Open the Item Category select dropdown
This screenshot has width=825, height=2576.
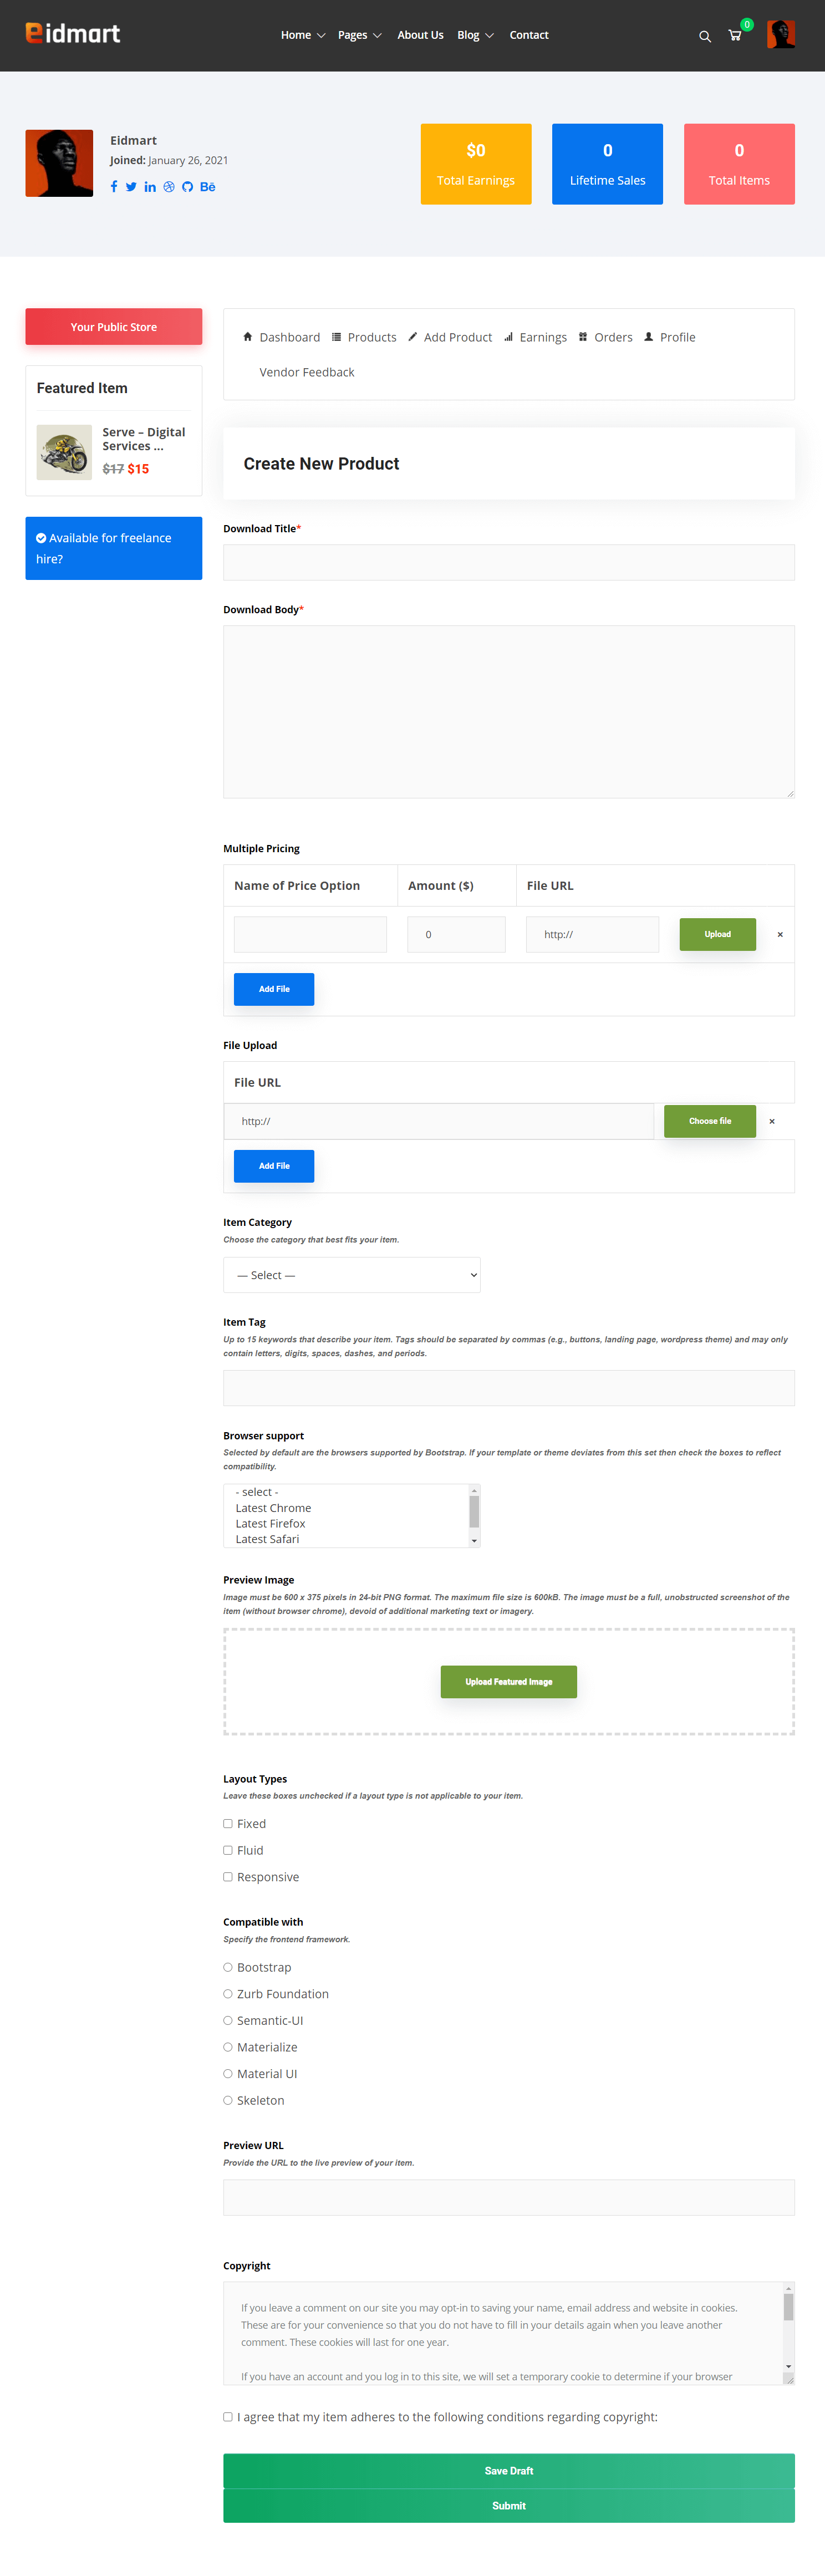pyautogui.click(x=352, y=1274)
